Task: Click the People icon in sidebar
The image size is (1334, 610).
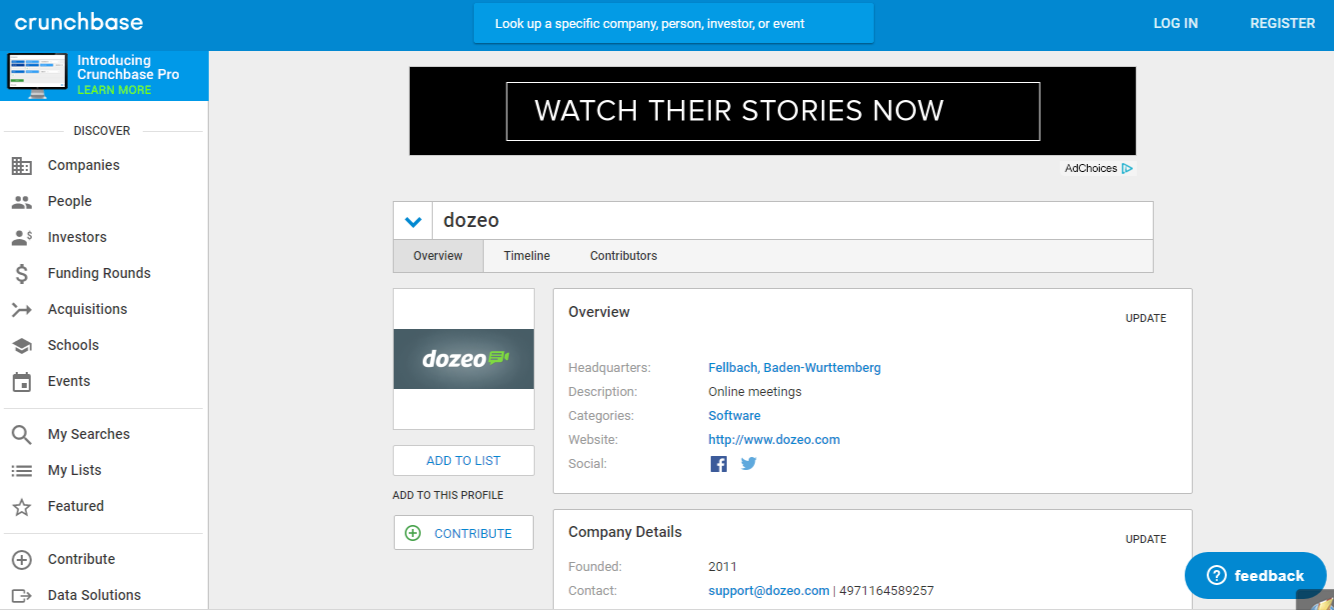Action: pos(21,201)
